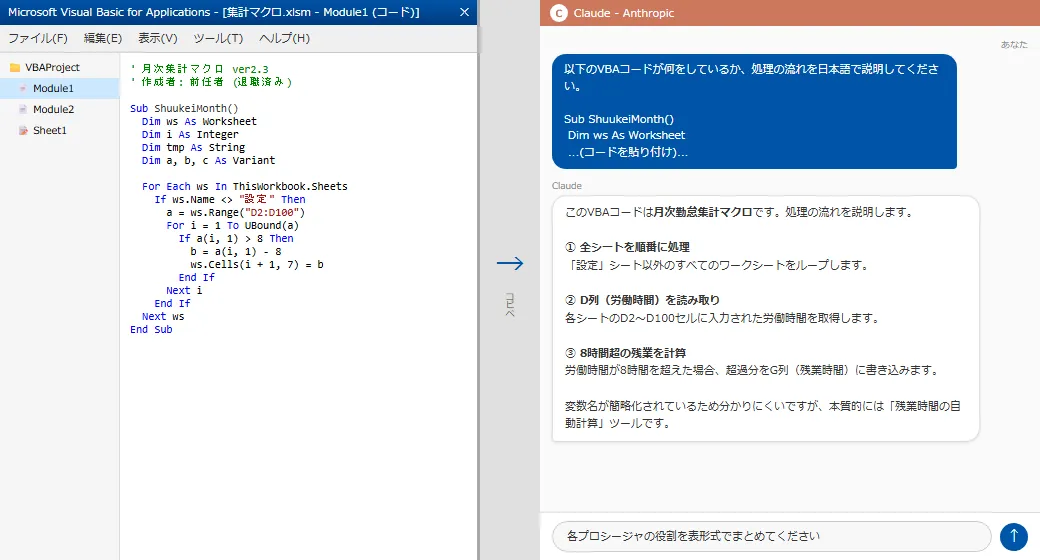Click the Module1 module icon
The height and width of the screenshot is (560, 1040).
[x=23, y=88]
